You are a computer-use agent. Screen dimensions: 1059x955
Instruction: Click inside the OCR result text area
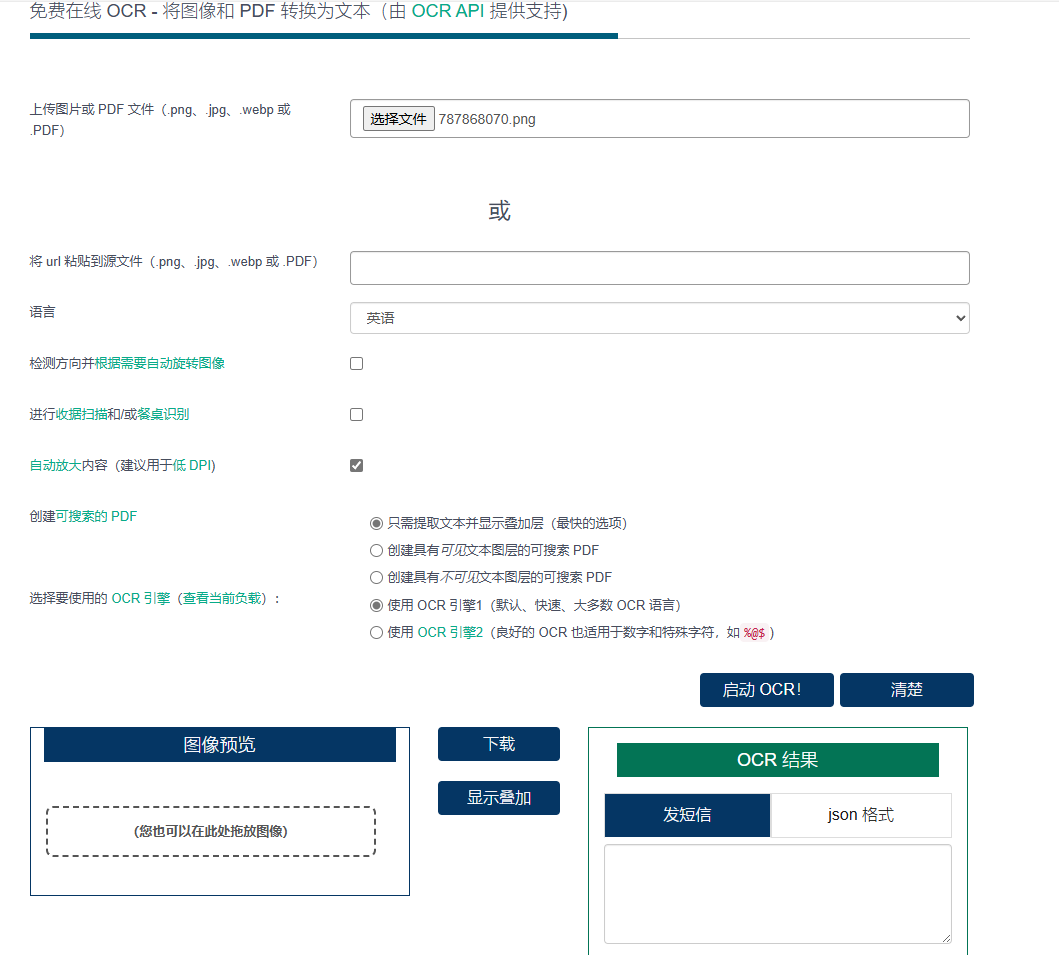(777, 894)
